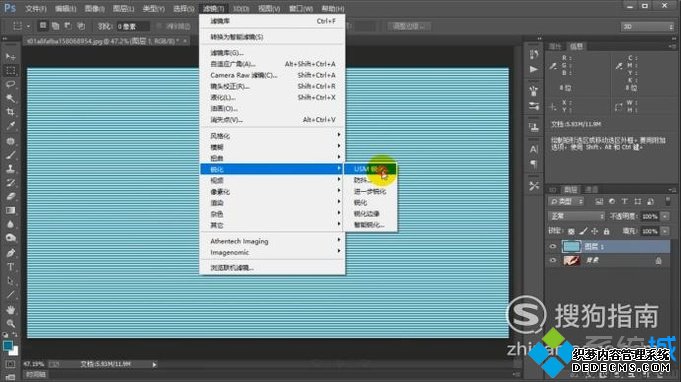Toggle lock all in Layers panel
The height and width of the screenshot is (382, 681).
[x=606, y=231]
